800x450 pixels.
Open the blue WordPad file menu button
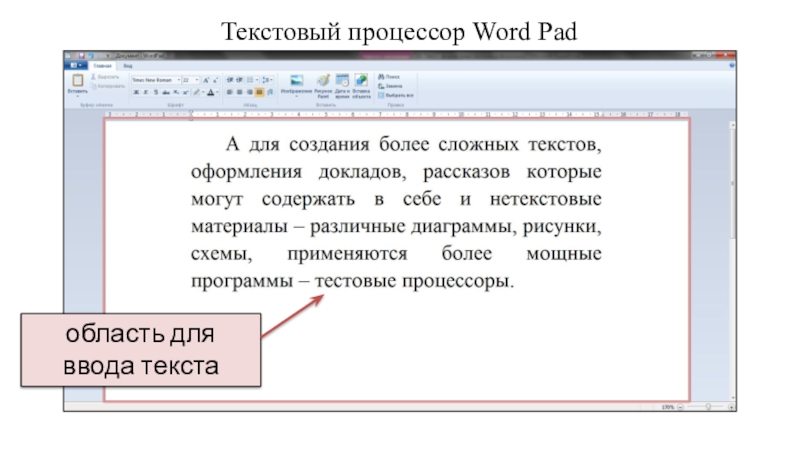pyautogui.click(x=76, y=65)
